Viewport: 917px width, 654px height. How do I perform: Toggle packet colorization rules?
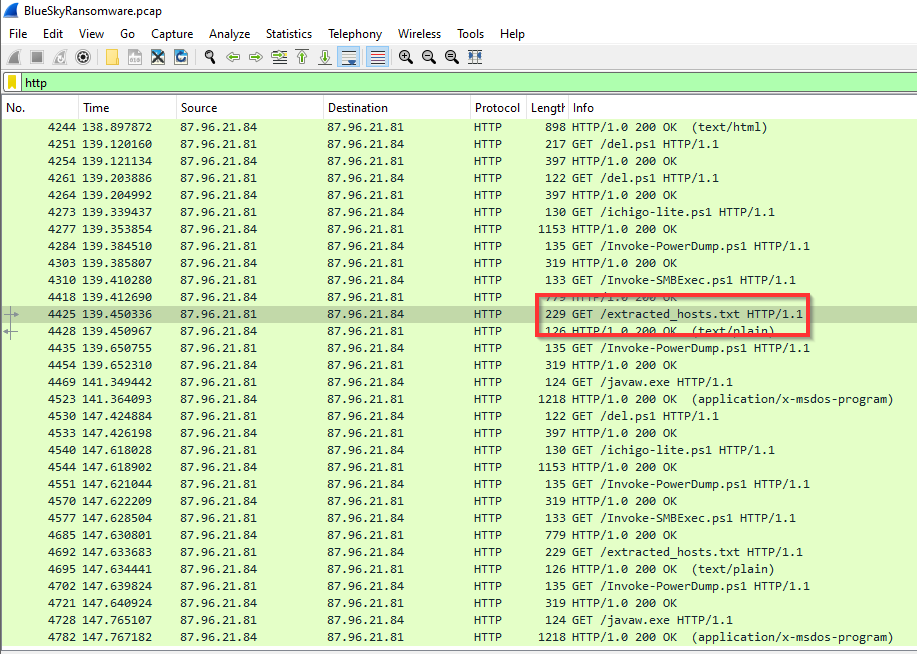(x=377, y=57)
